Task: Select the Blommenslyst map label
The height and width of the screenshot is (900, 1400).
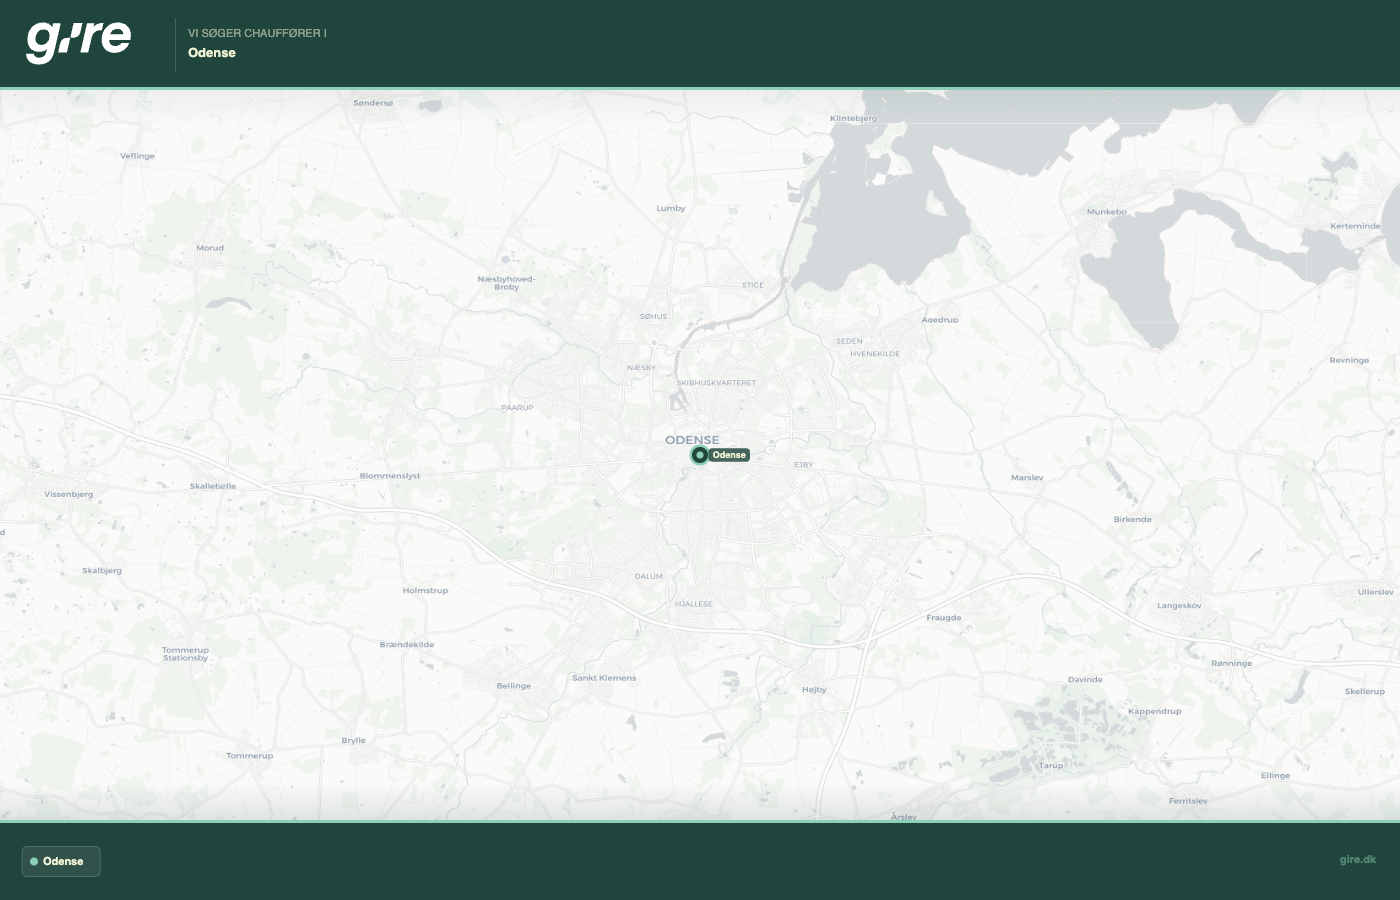Action: [390, 476]
